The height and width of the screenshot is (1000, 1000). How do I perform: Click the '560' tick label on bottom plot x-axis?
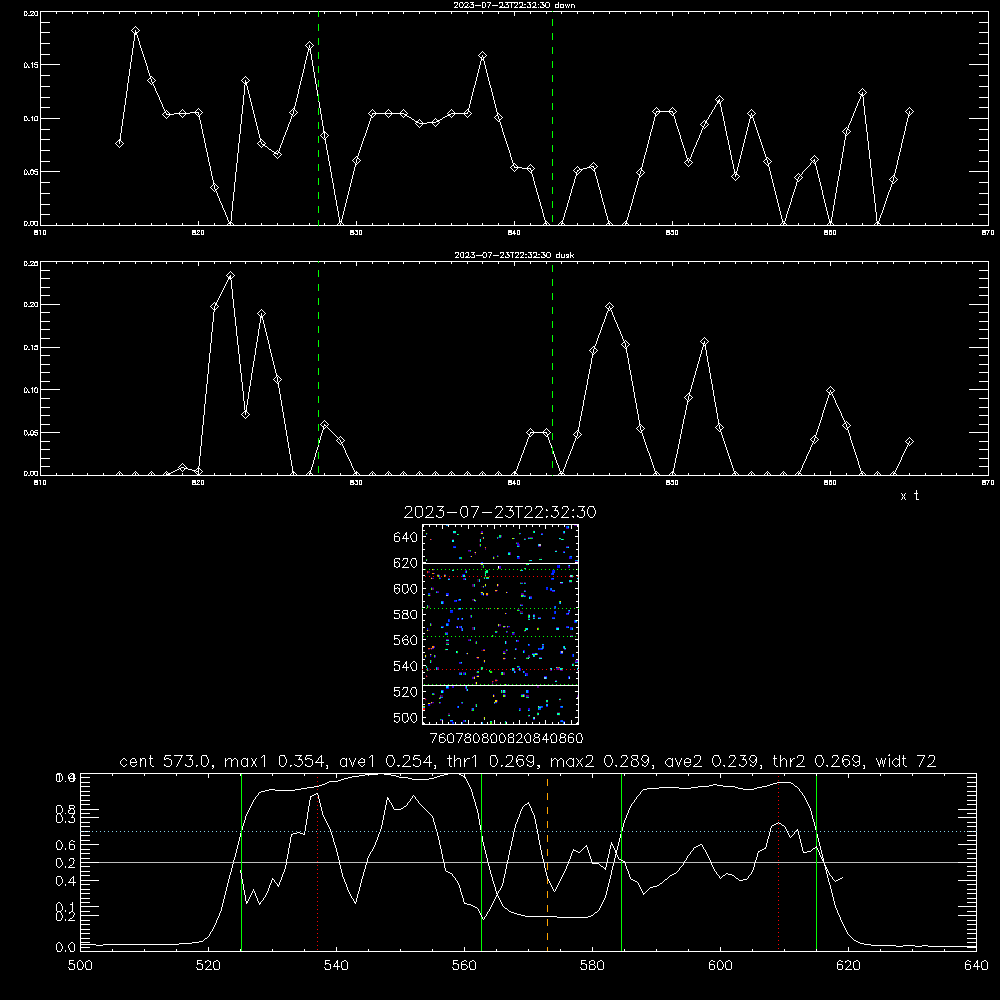pyautogui.click(x=464, y=966)
